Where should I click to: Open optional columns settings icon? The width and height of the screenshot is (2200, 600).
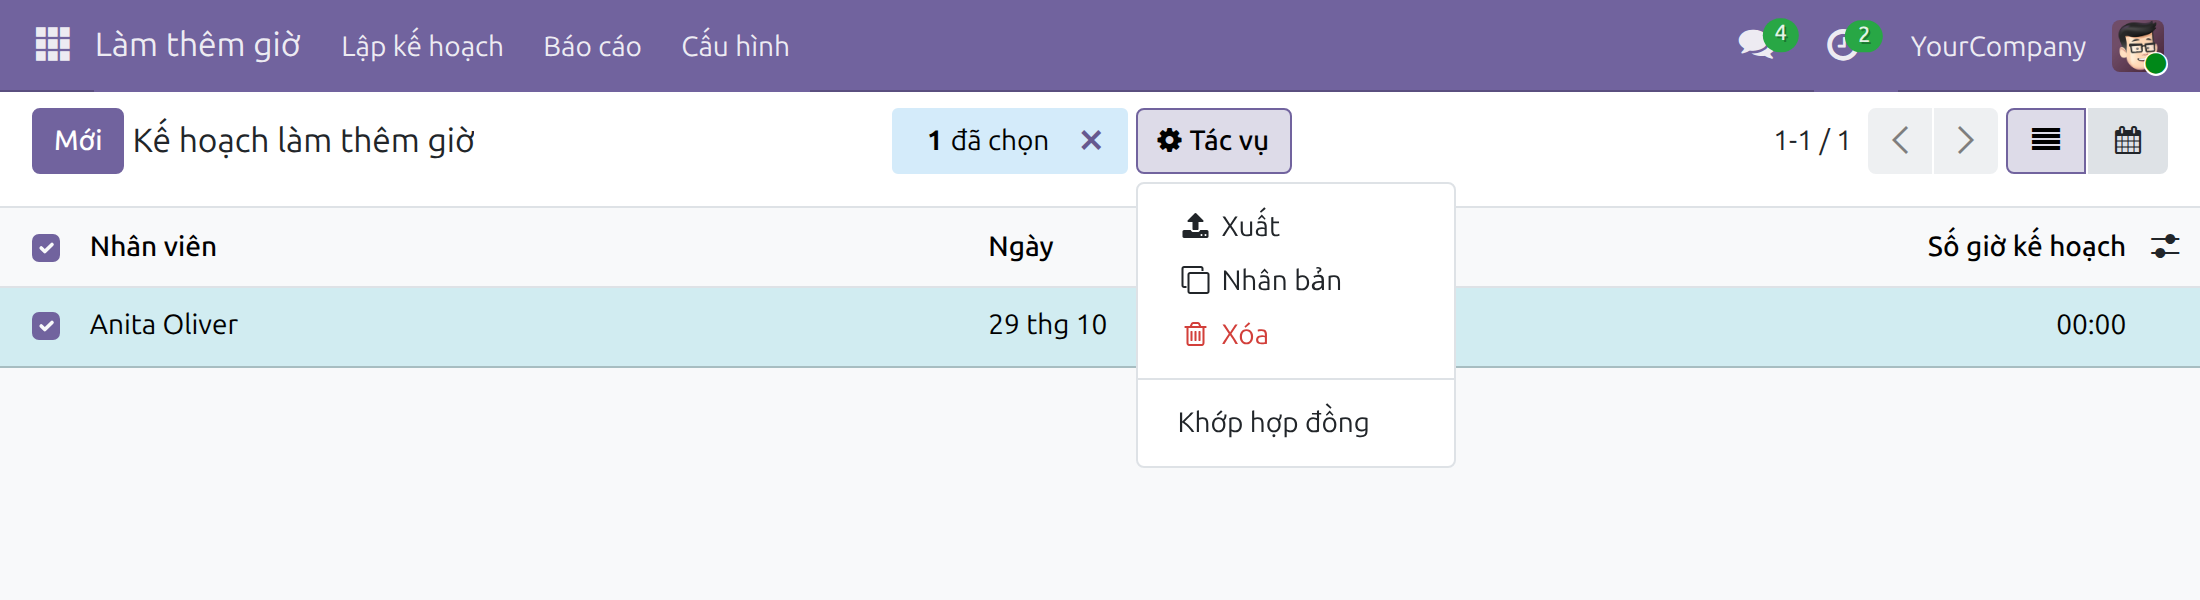[2165, 246]
